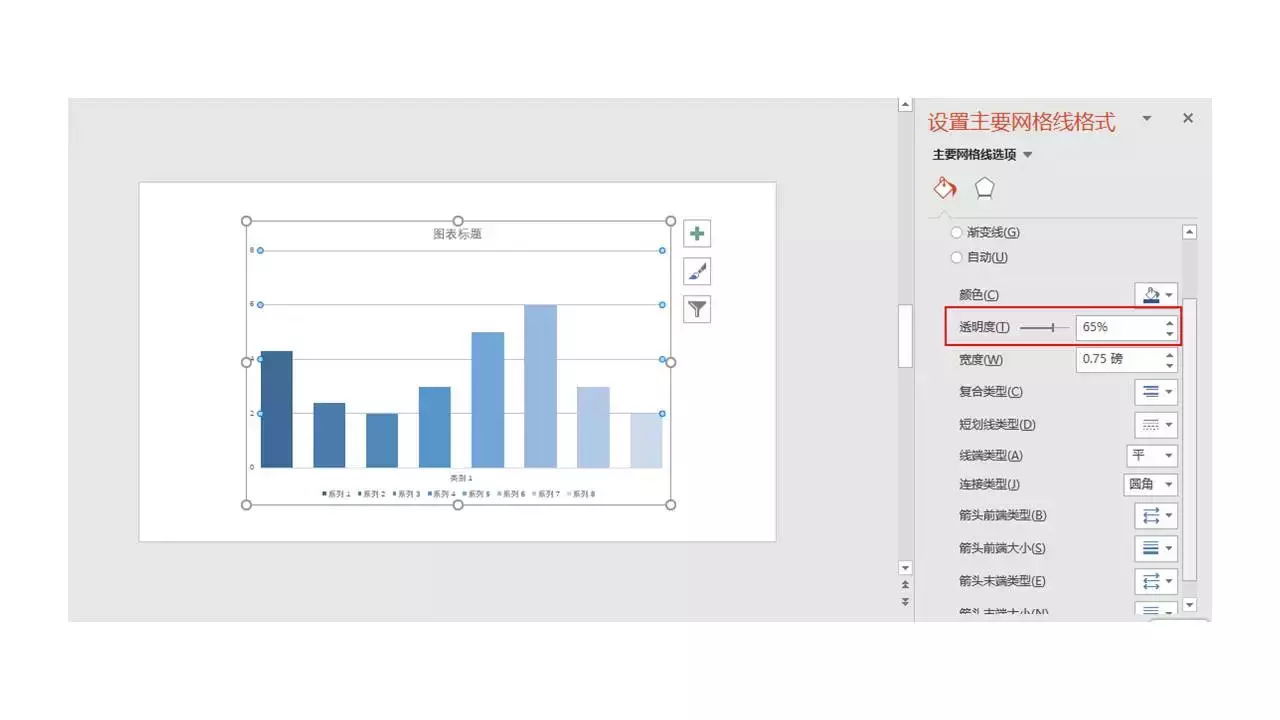
Task: Close the 设置主要网格线格式 pane
Action: (1188, 118)
